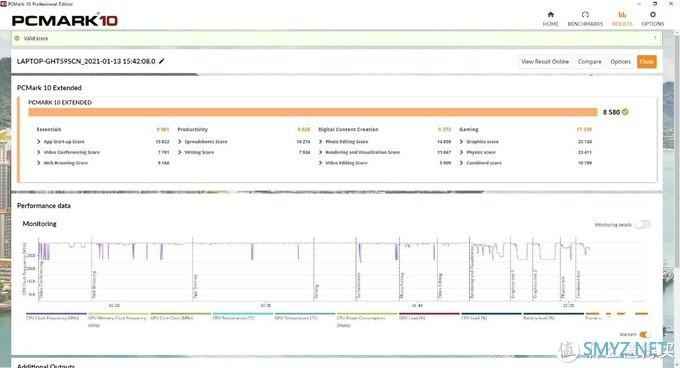This screenshot has height=368, width=680.
Task: Select the Results bar chart icon
Action: coord(622,15)
